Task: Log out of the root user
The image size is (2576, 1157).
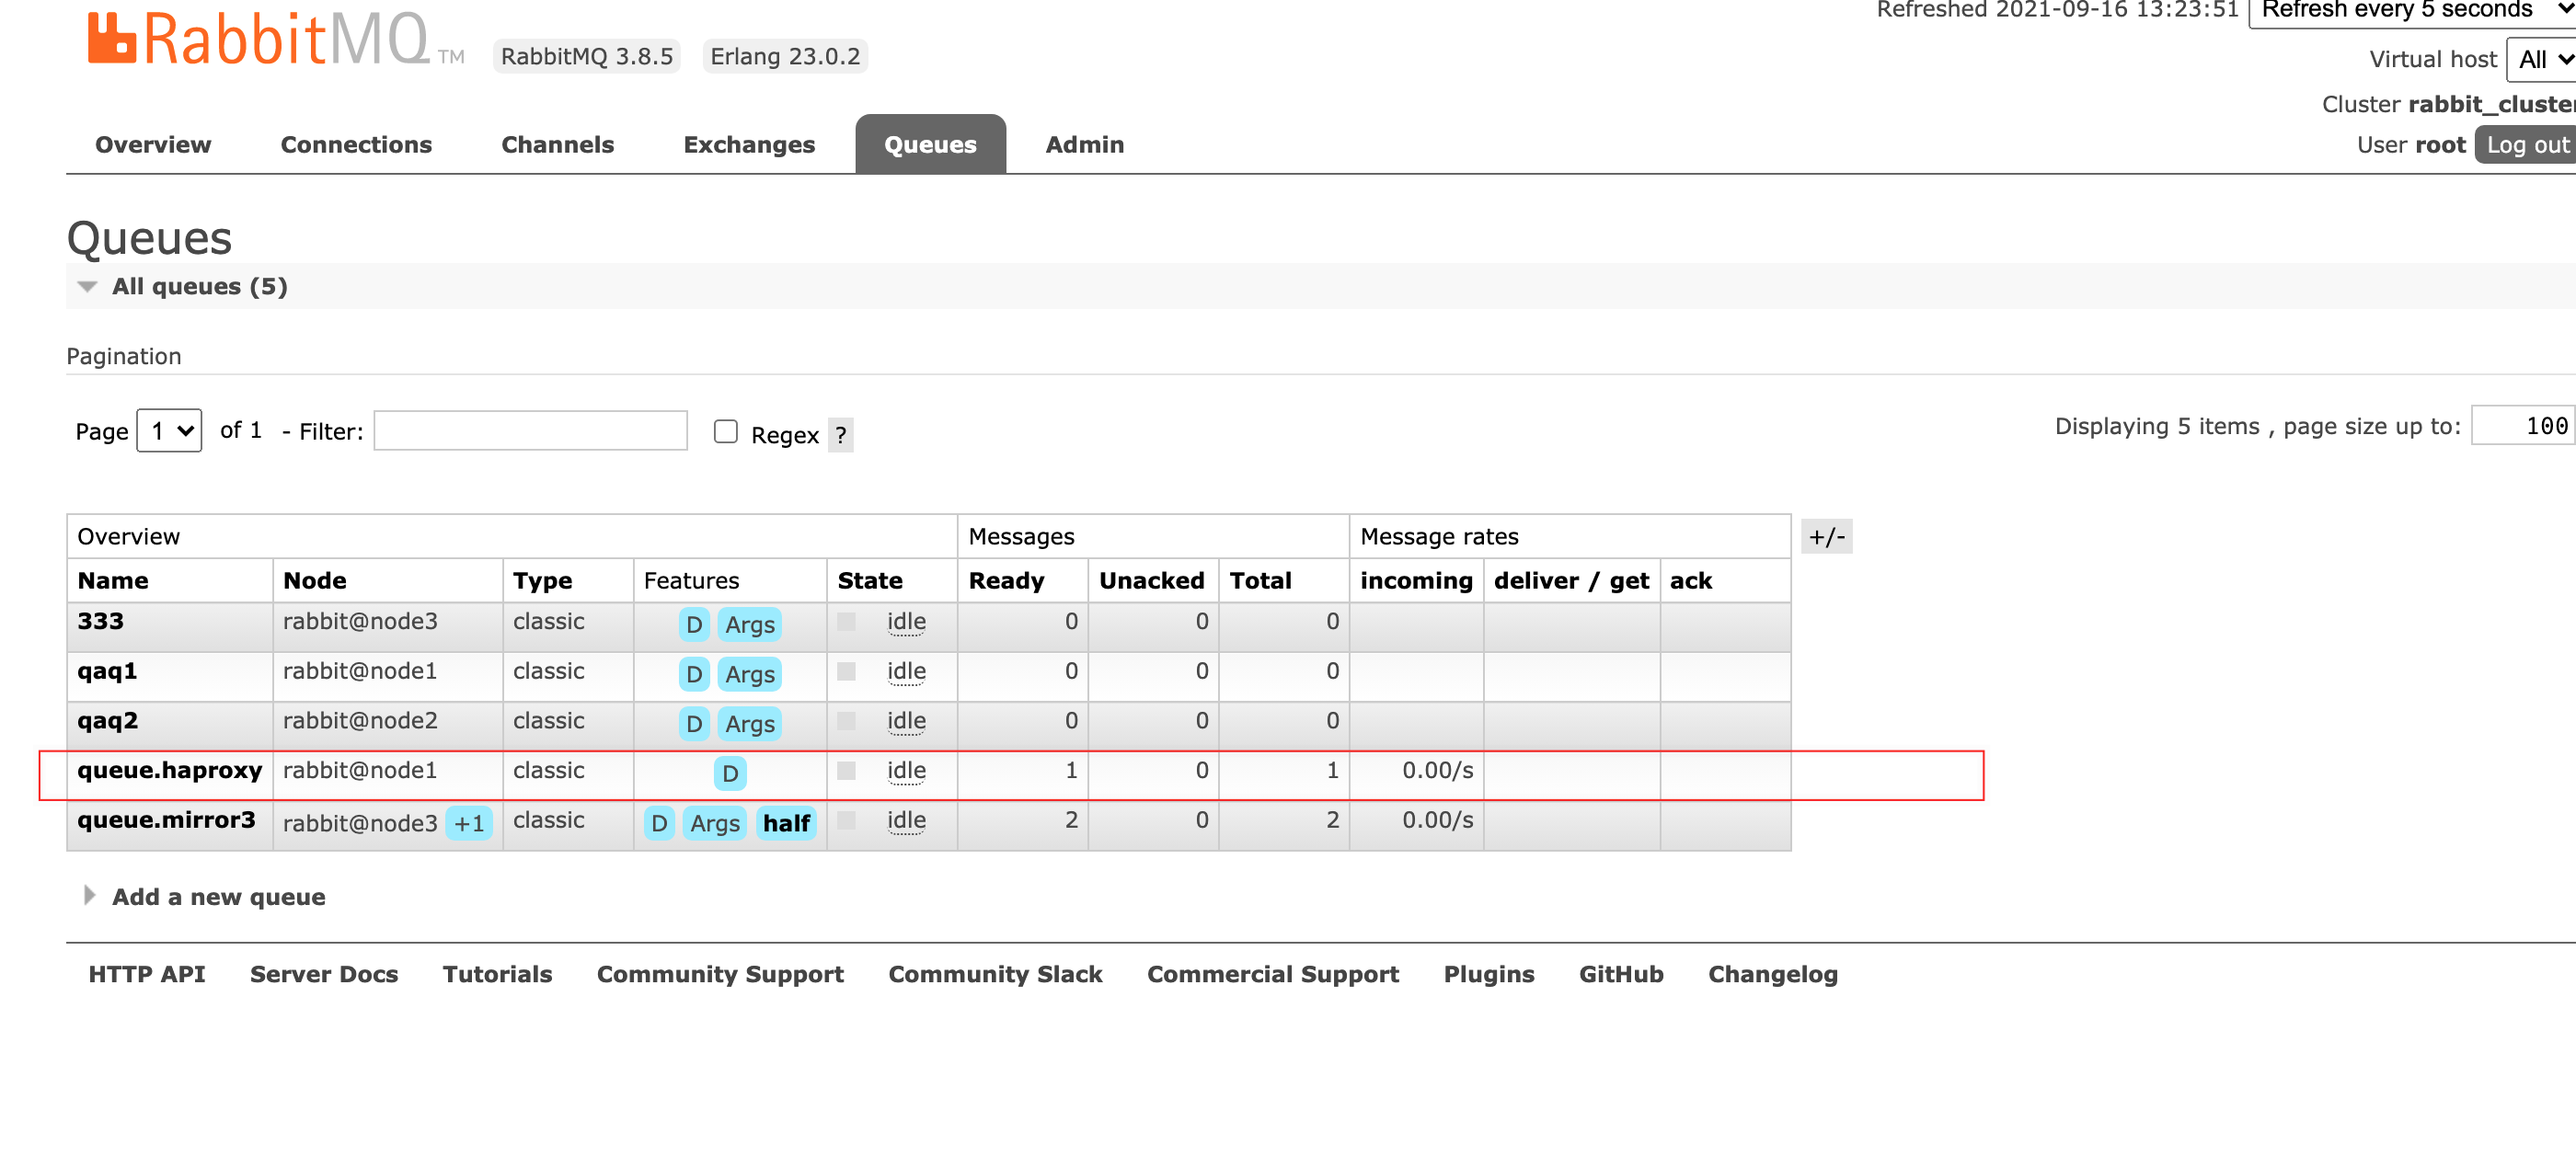Action: [x=2526, y=145]
